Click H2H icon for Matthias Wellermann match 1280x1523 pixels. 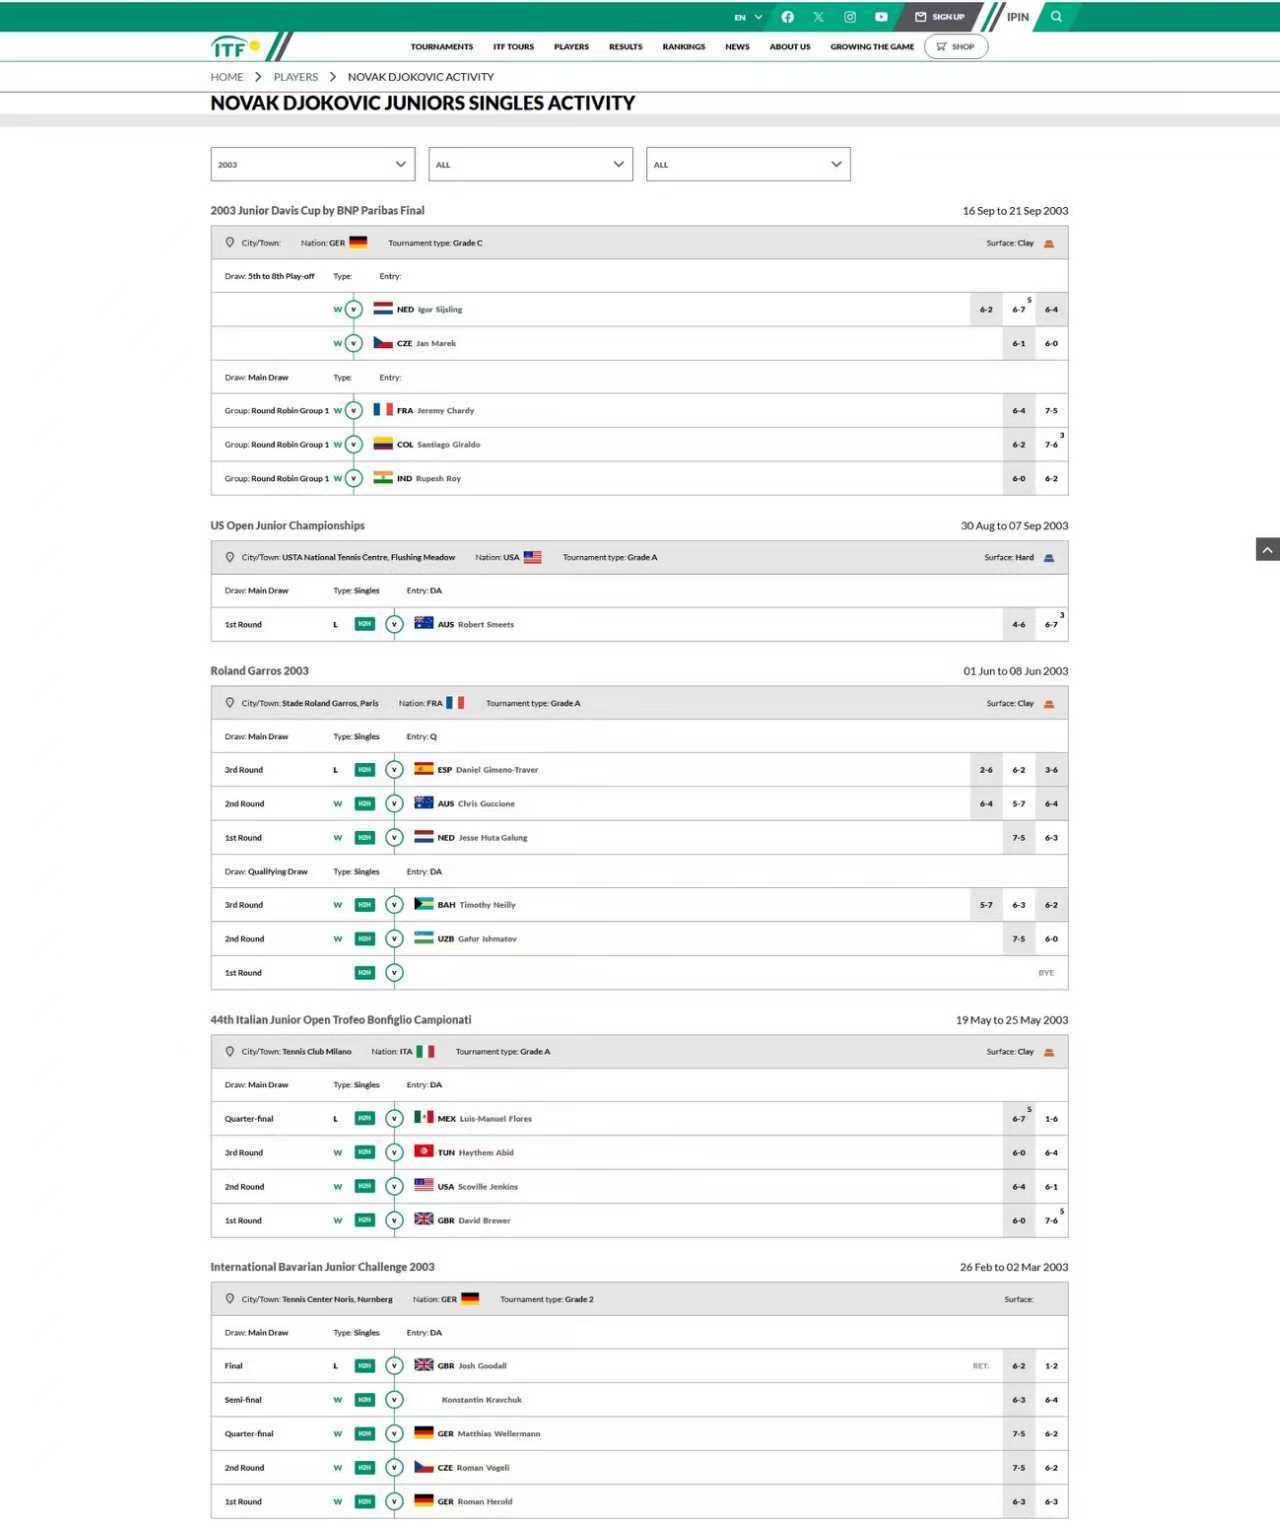[365, 1434]
